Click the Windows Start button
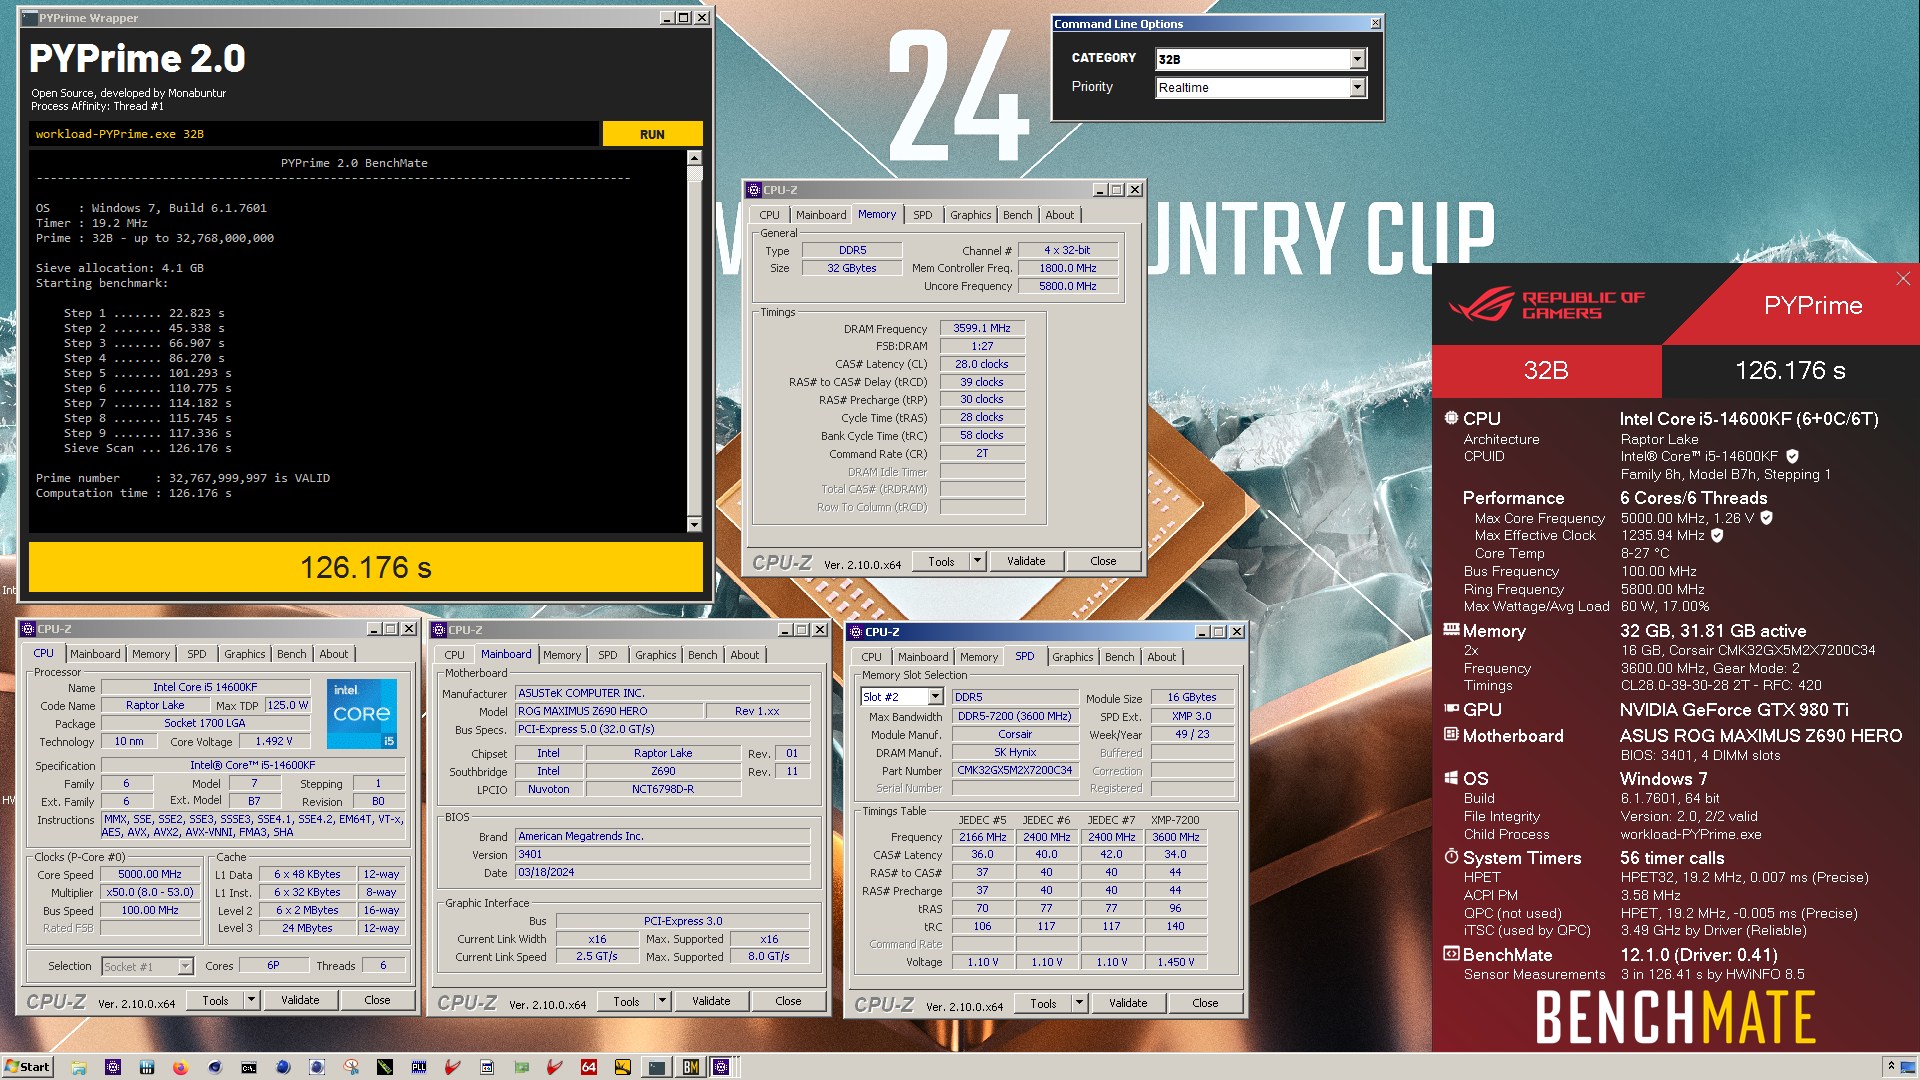This screenshot has height=1080, width=1920. [28, 1067]
